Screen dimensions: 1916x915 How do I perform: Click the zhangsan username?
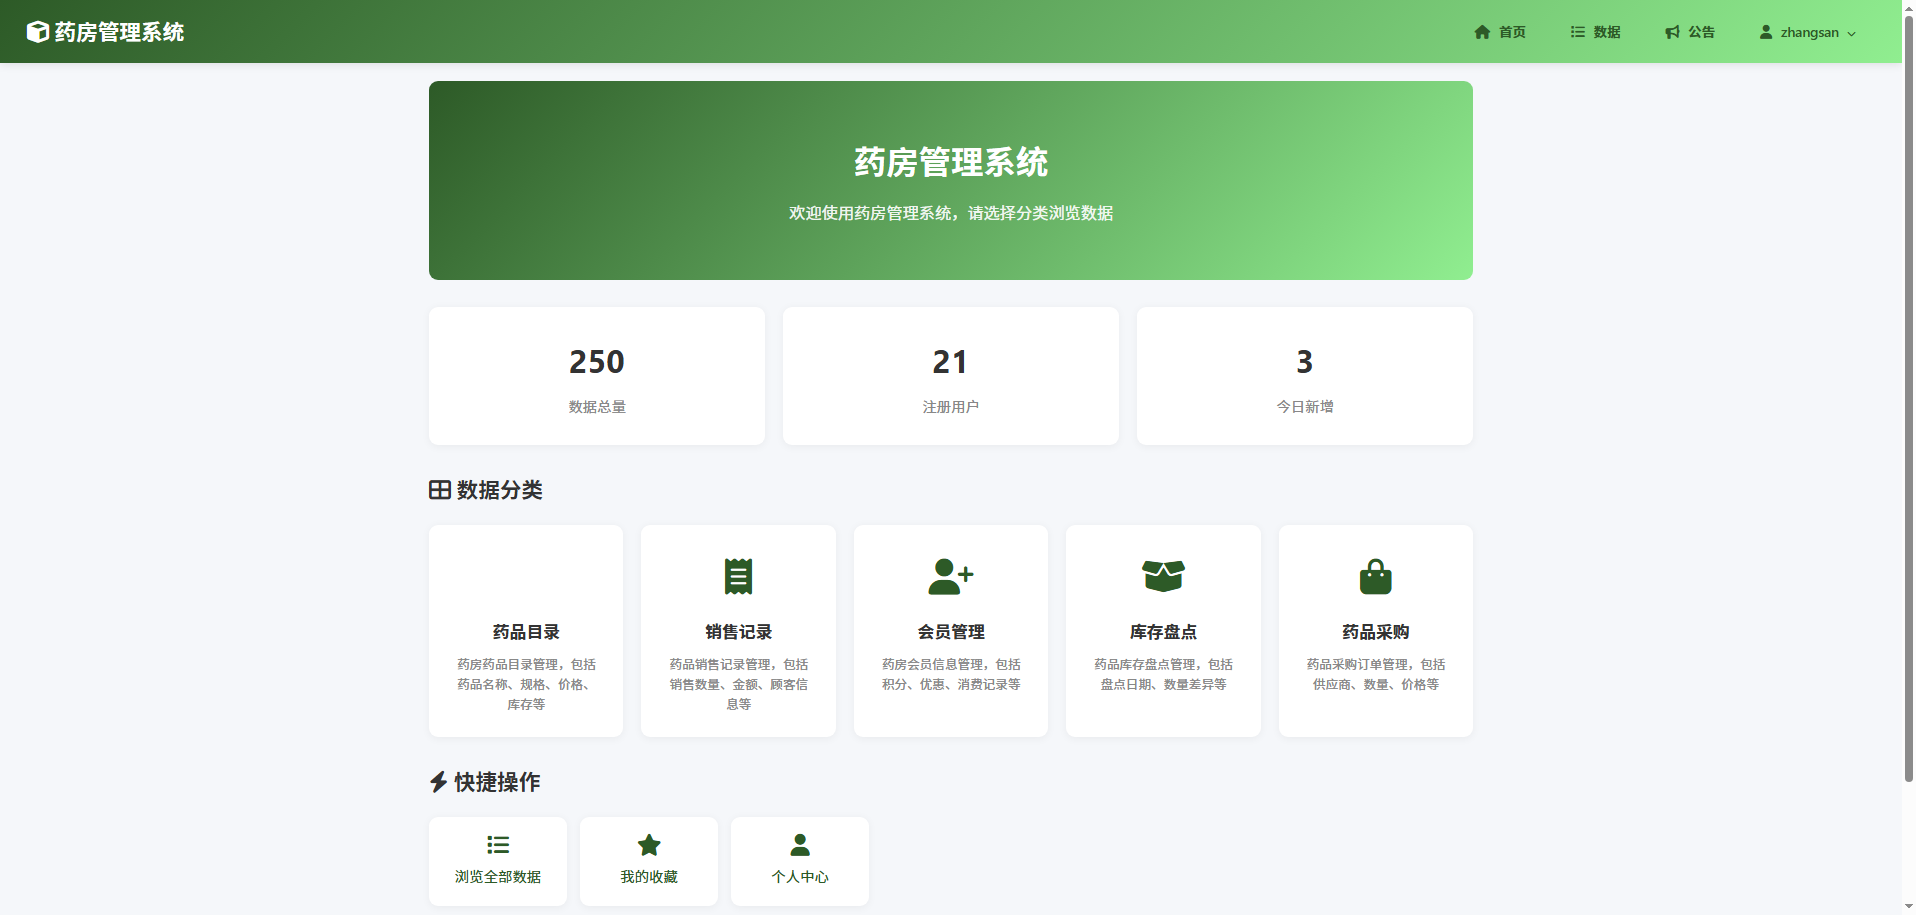pyautogui.click(x=1809, y=32)
